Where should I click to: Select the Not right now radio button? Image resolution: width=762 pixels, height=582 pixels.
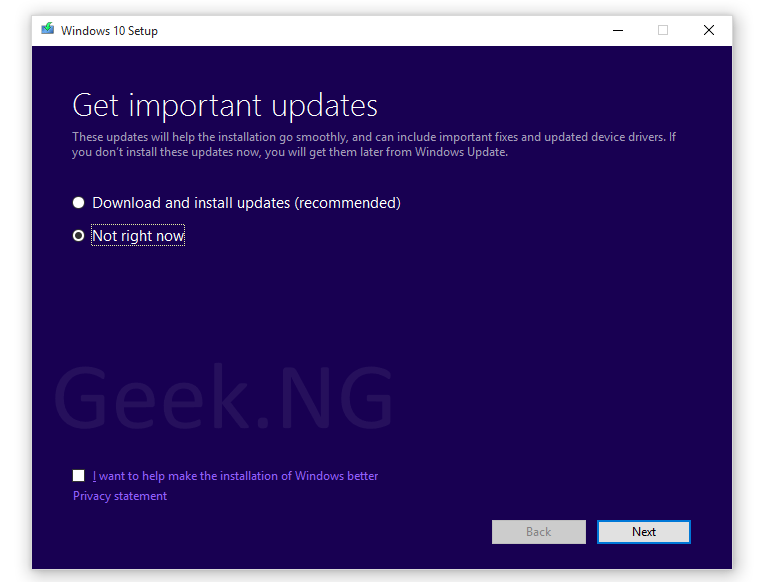tap(78, 236)
